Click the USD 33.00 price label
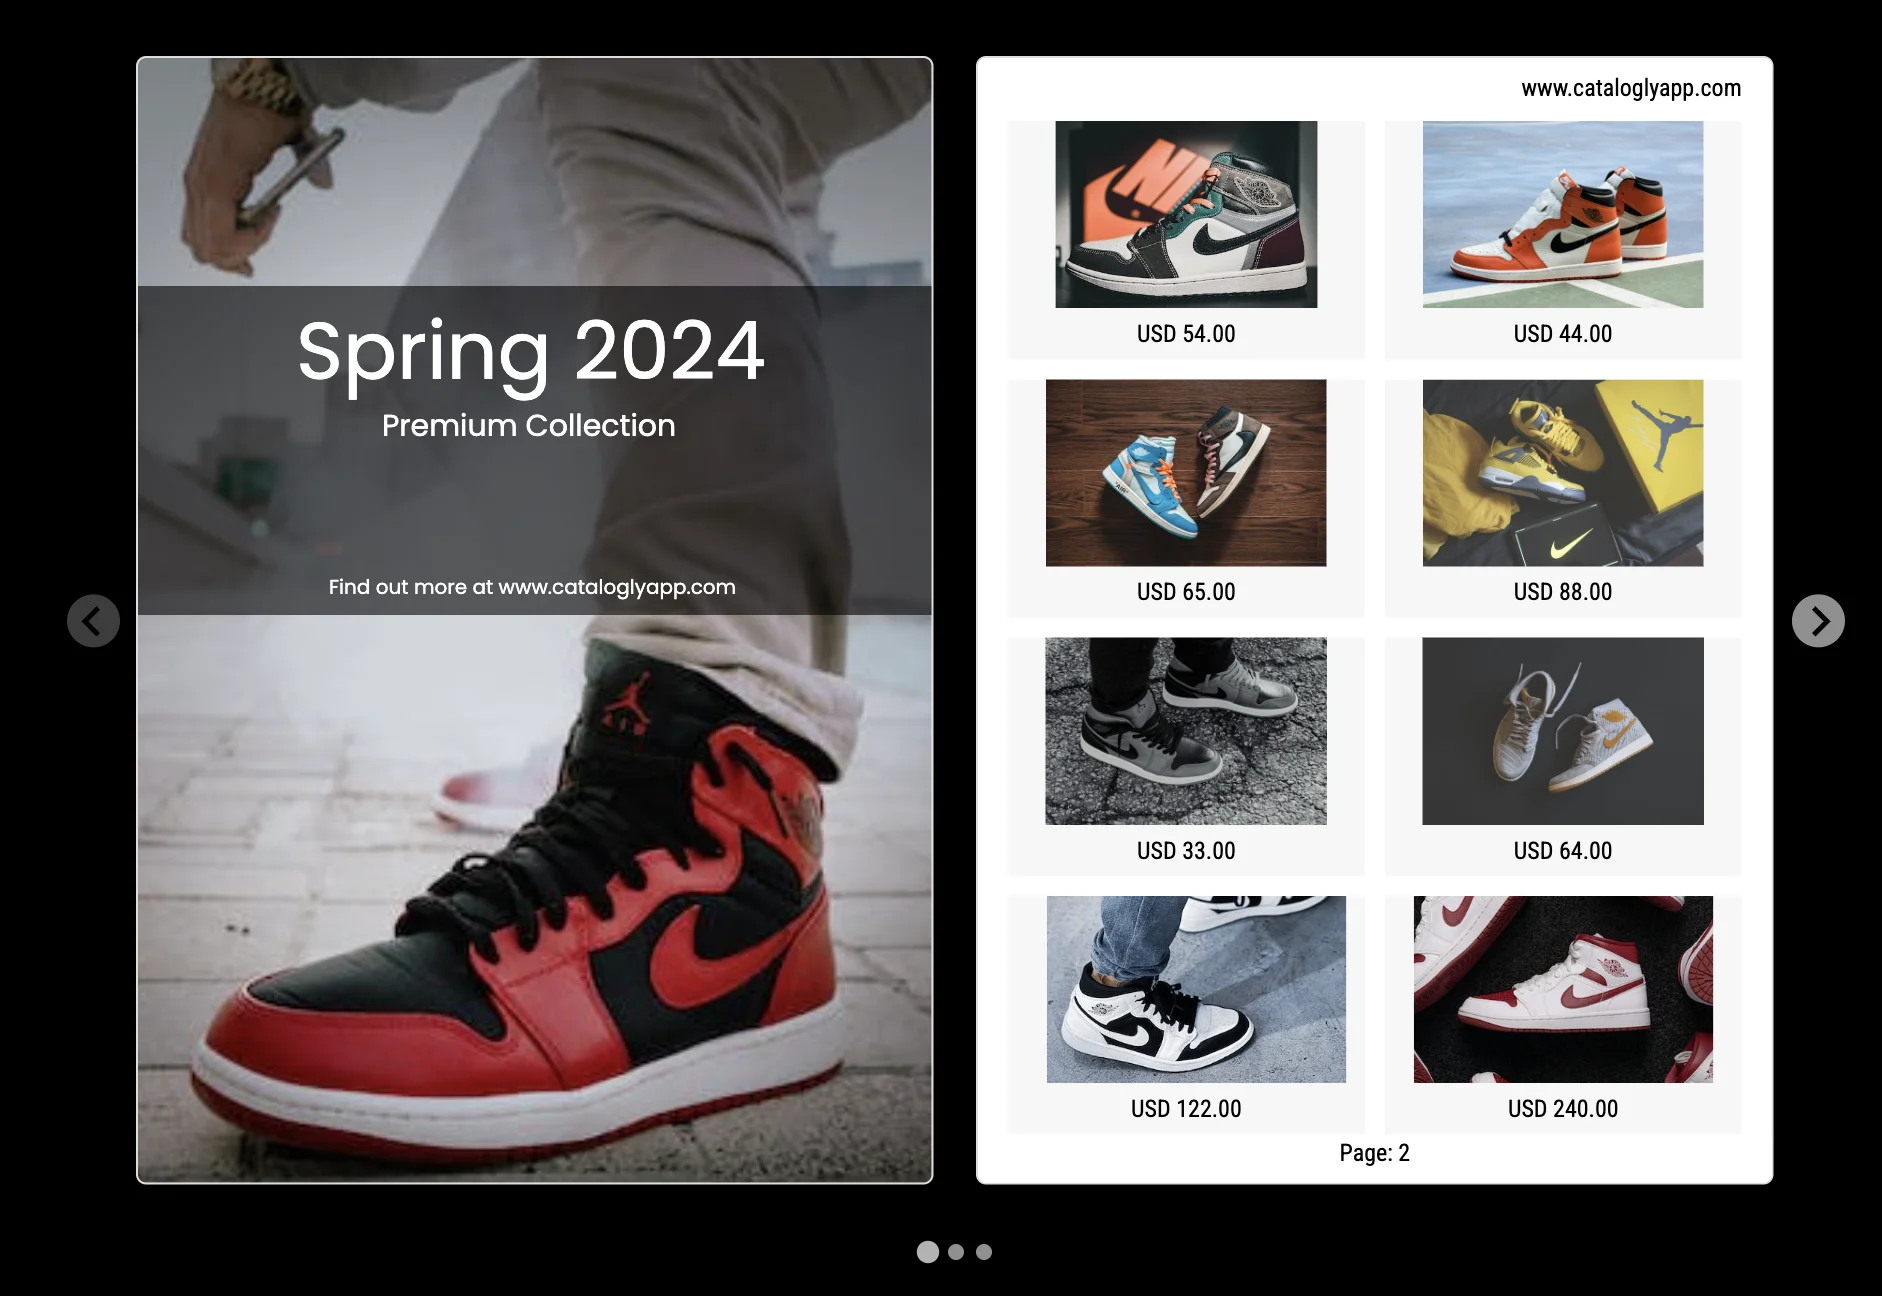Screen dimensions: 1882x1296 [1186, 851]
